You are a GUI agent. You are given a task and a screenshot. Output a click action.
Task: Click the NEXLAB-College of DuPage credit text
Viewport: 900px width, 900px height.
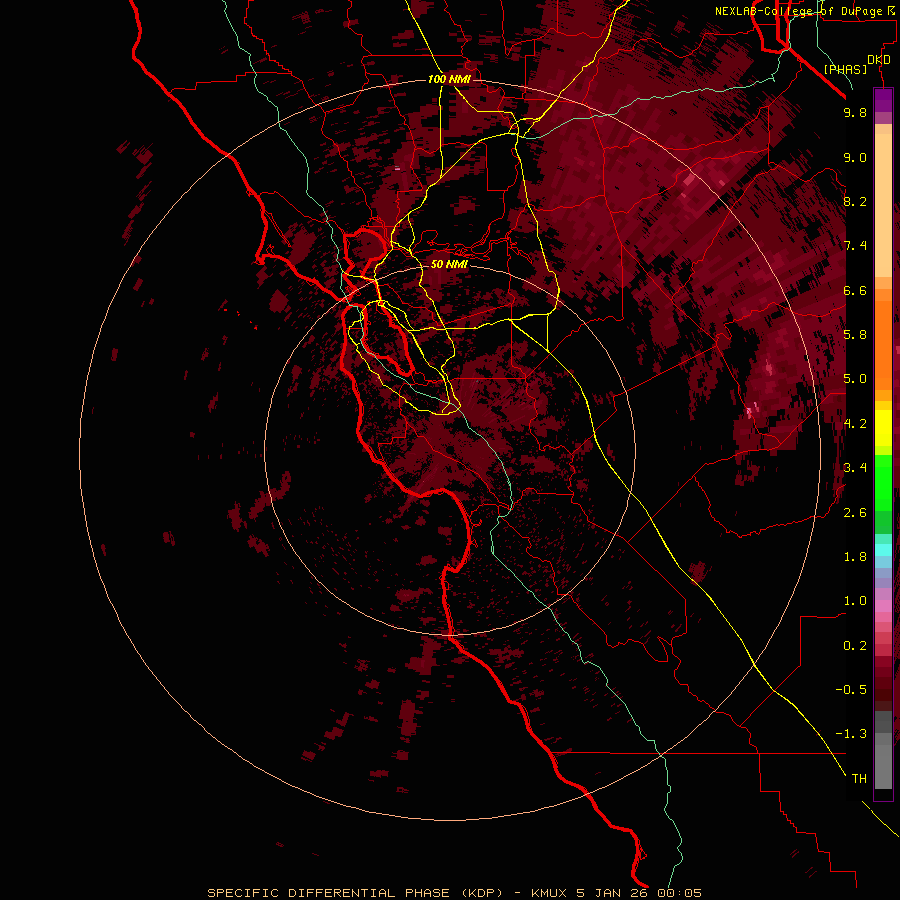[798, 11]
